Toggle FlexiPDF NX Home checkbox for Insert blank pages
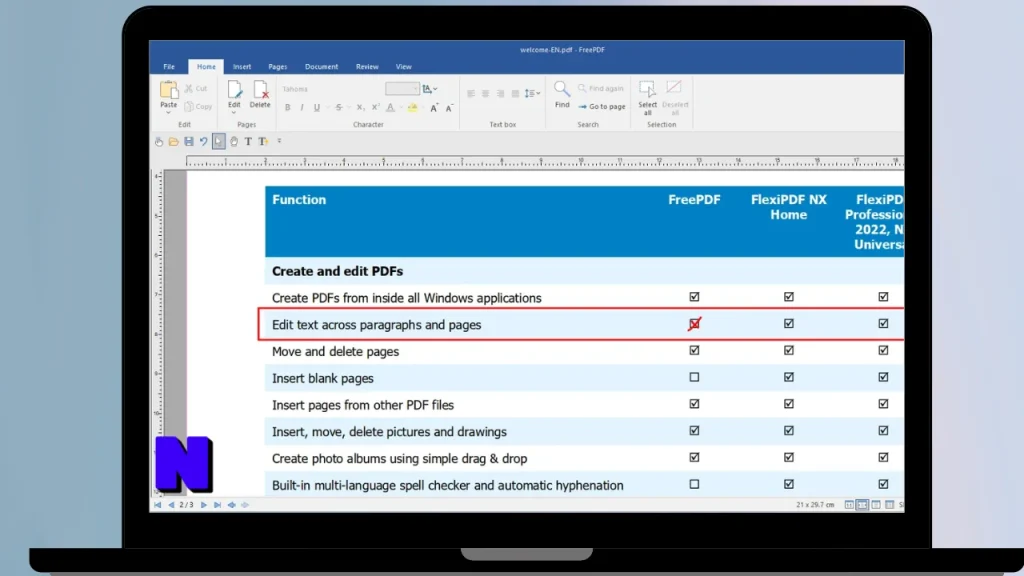Viewport: 1024px width, 576px height. pyautogui.click(x=789, y=377)
